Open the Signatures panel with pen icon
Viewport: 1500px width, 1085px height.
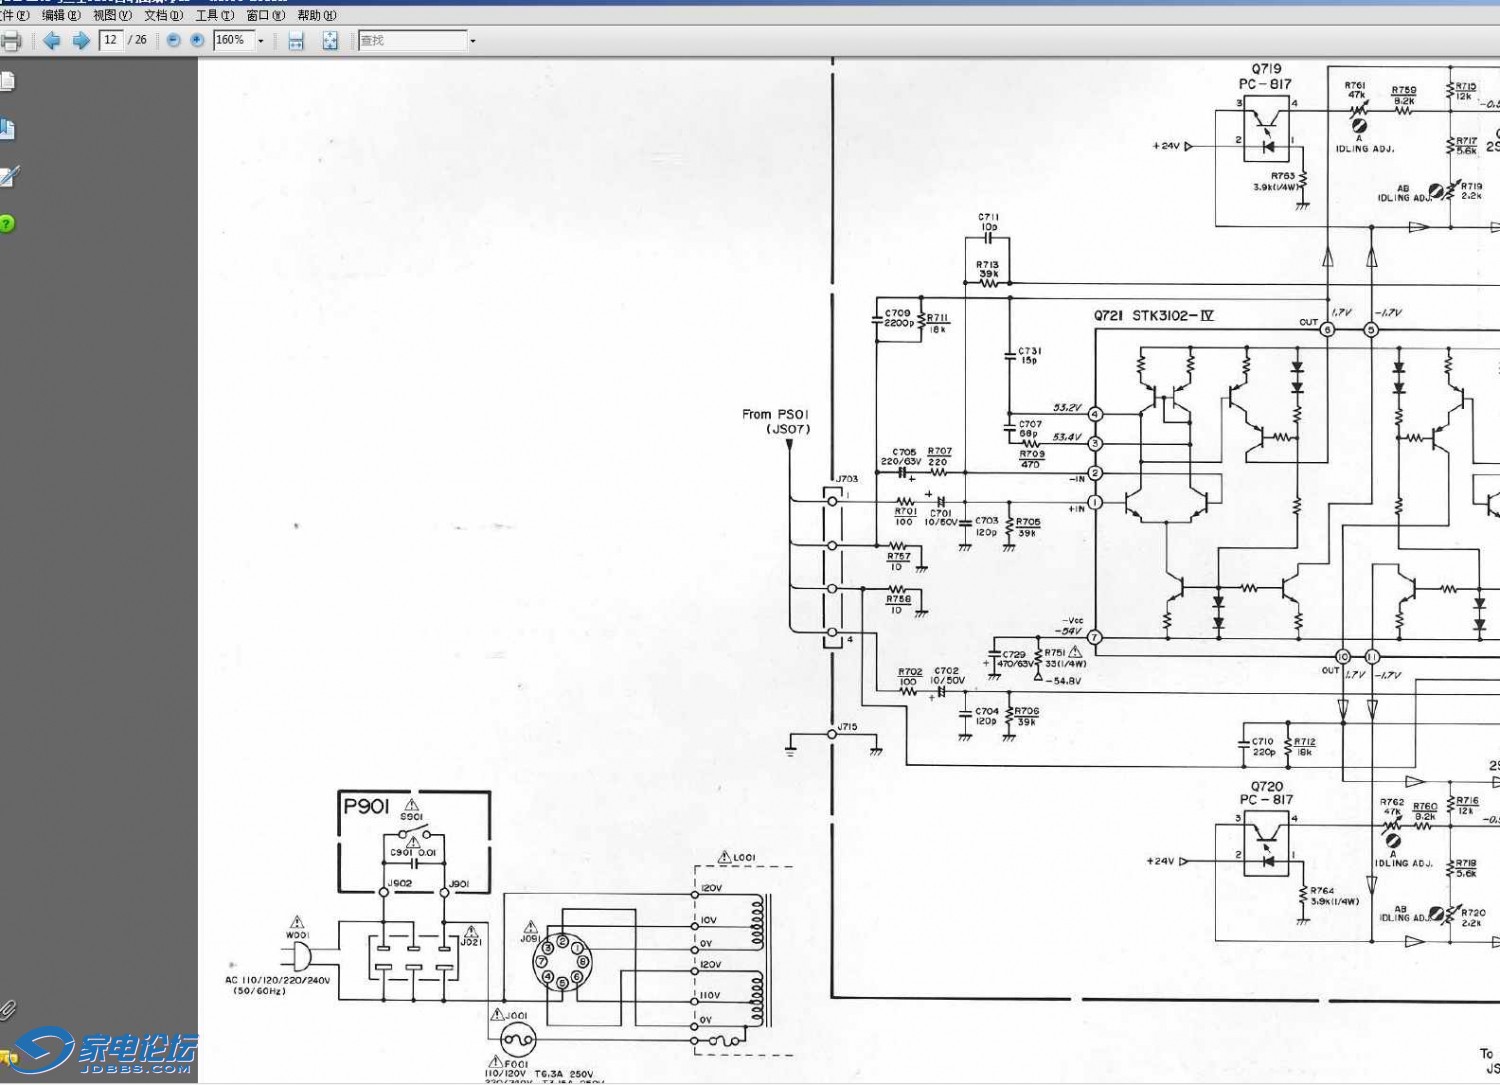click(9, 177)
